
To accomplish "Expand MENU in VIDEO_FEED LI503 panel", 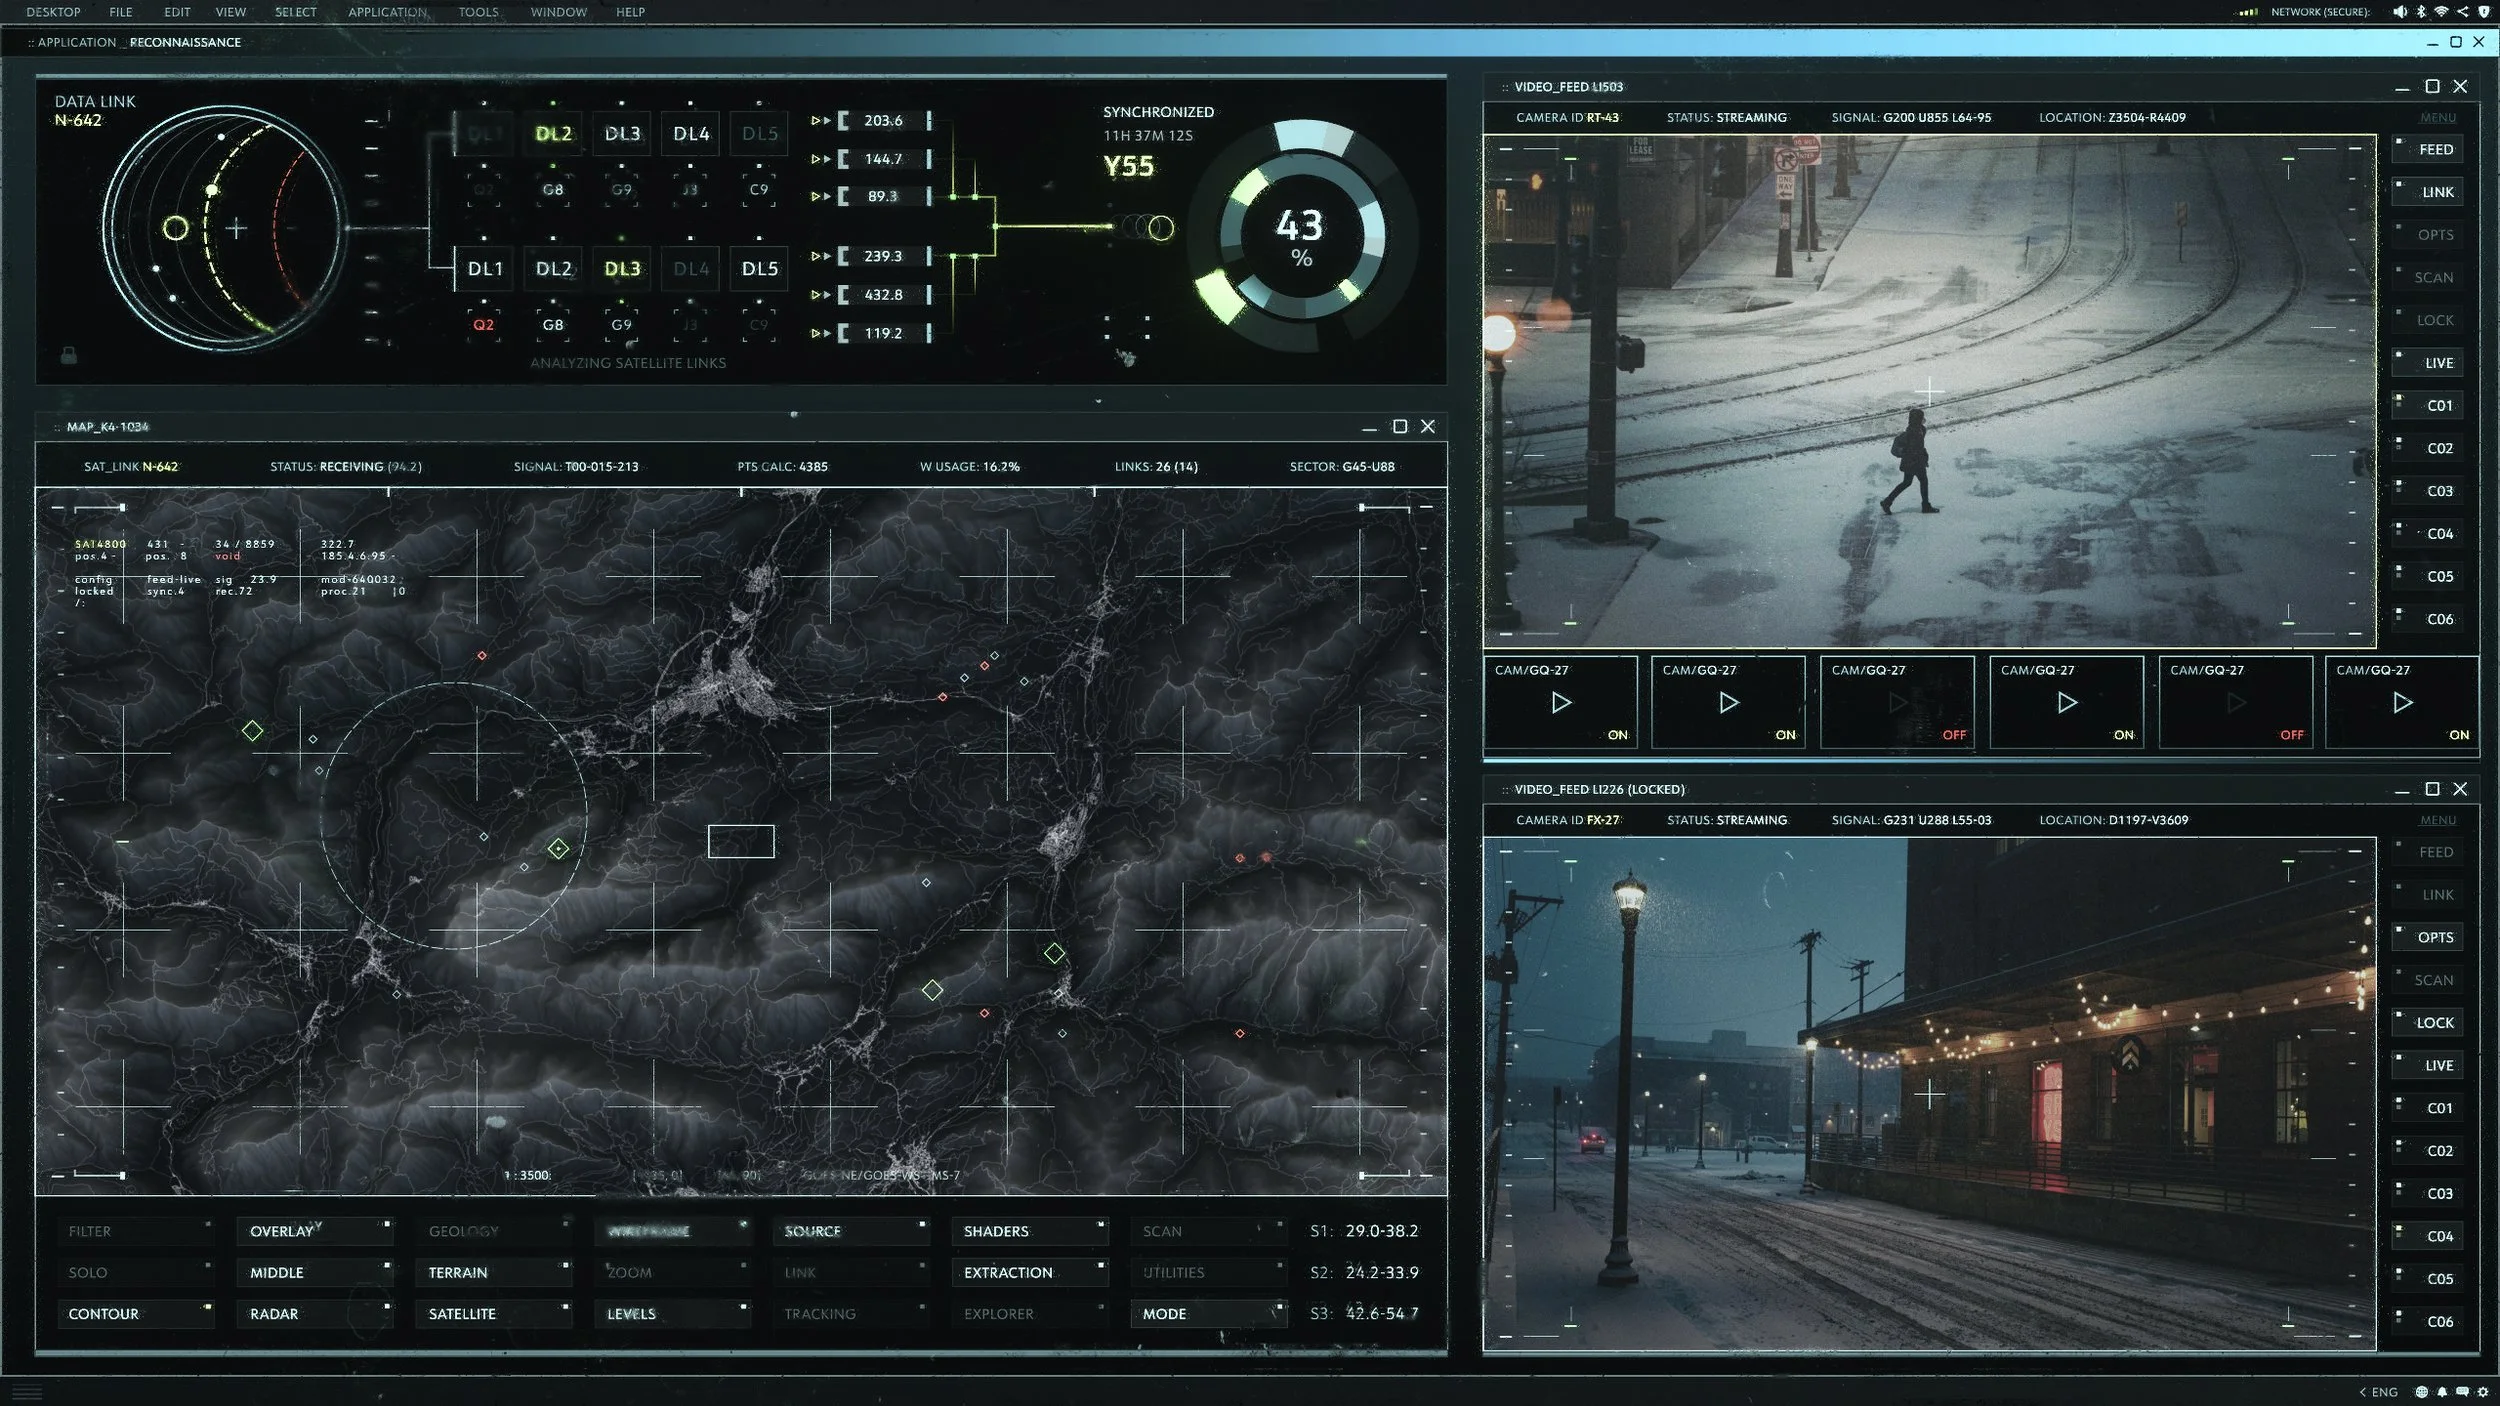I will (x=2437, y=118).
